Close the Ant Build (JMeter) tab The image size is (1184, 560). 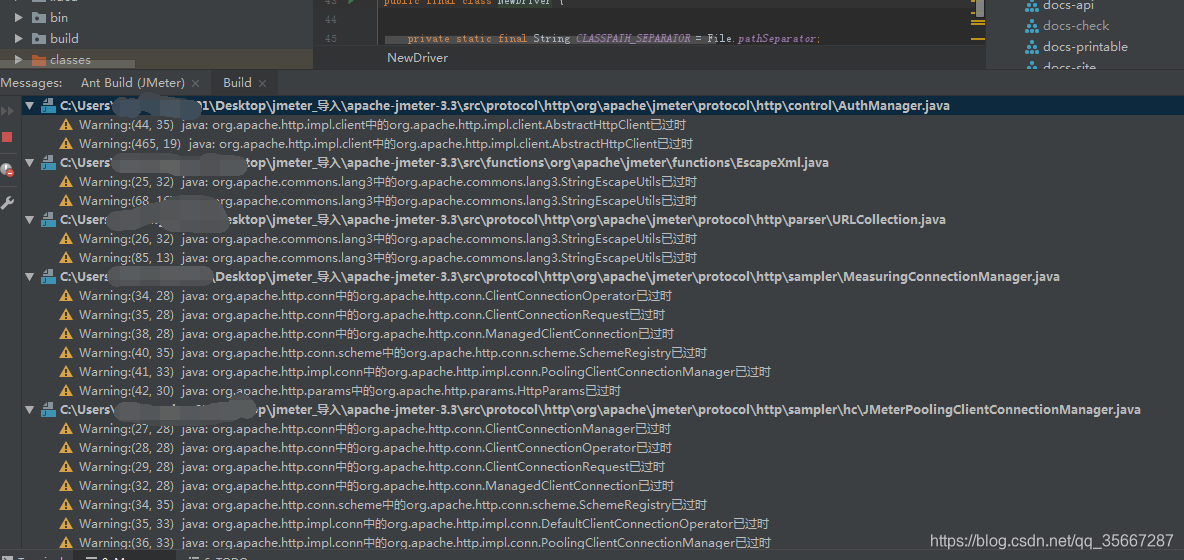coord(196,83)
